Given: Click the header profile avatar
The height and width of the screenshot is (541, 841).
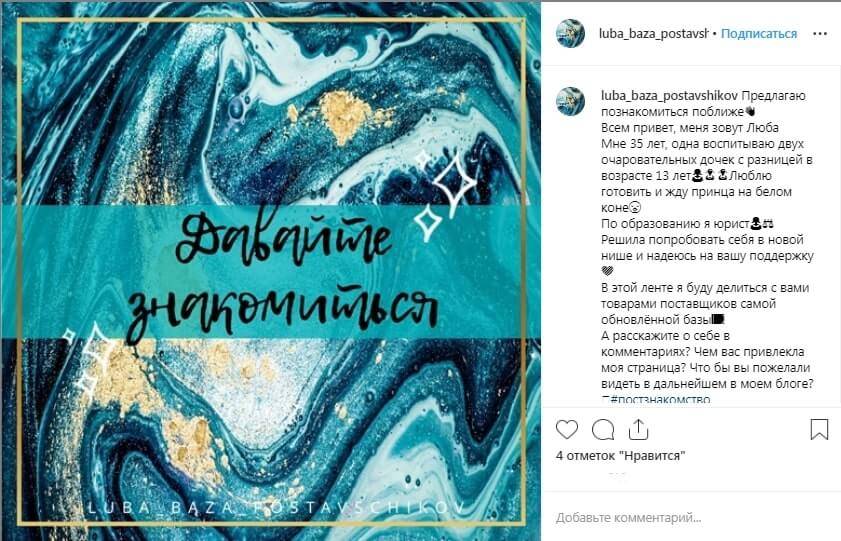Looking at the screenshot, I should [x=570, y=33].
